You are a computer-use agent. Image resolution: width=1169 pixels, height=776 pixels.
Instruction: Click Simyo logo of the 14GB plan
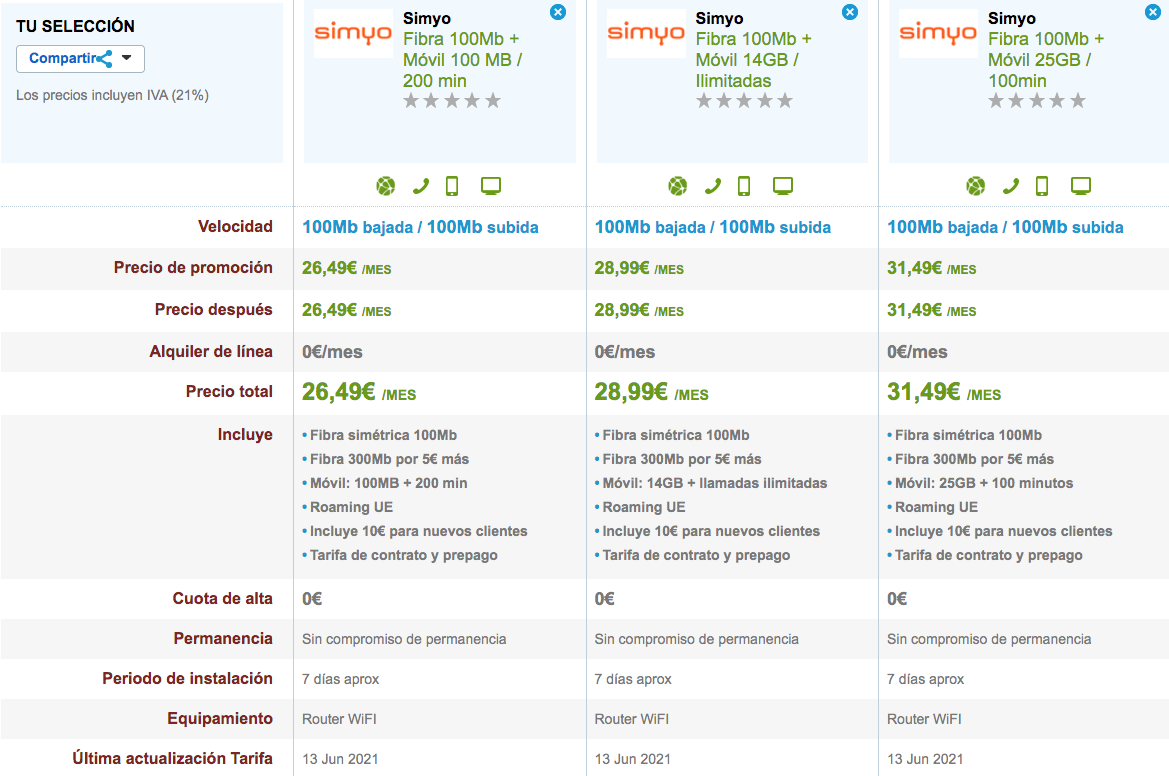646,34
